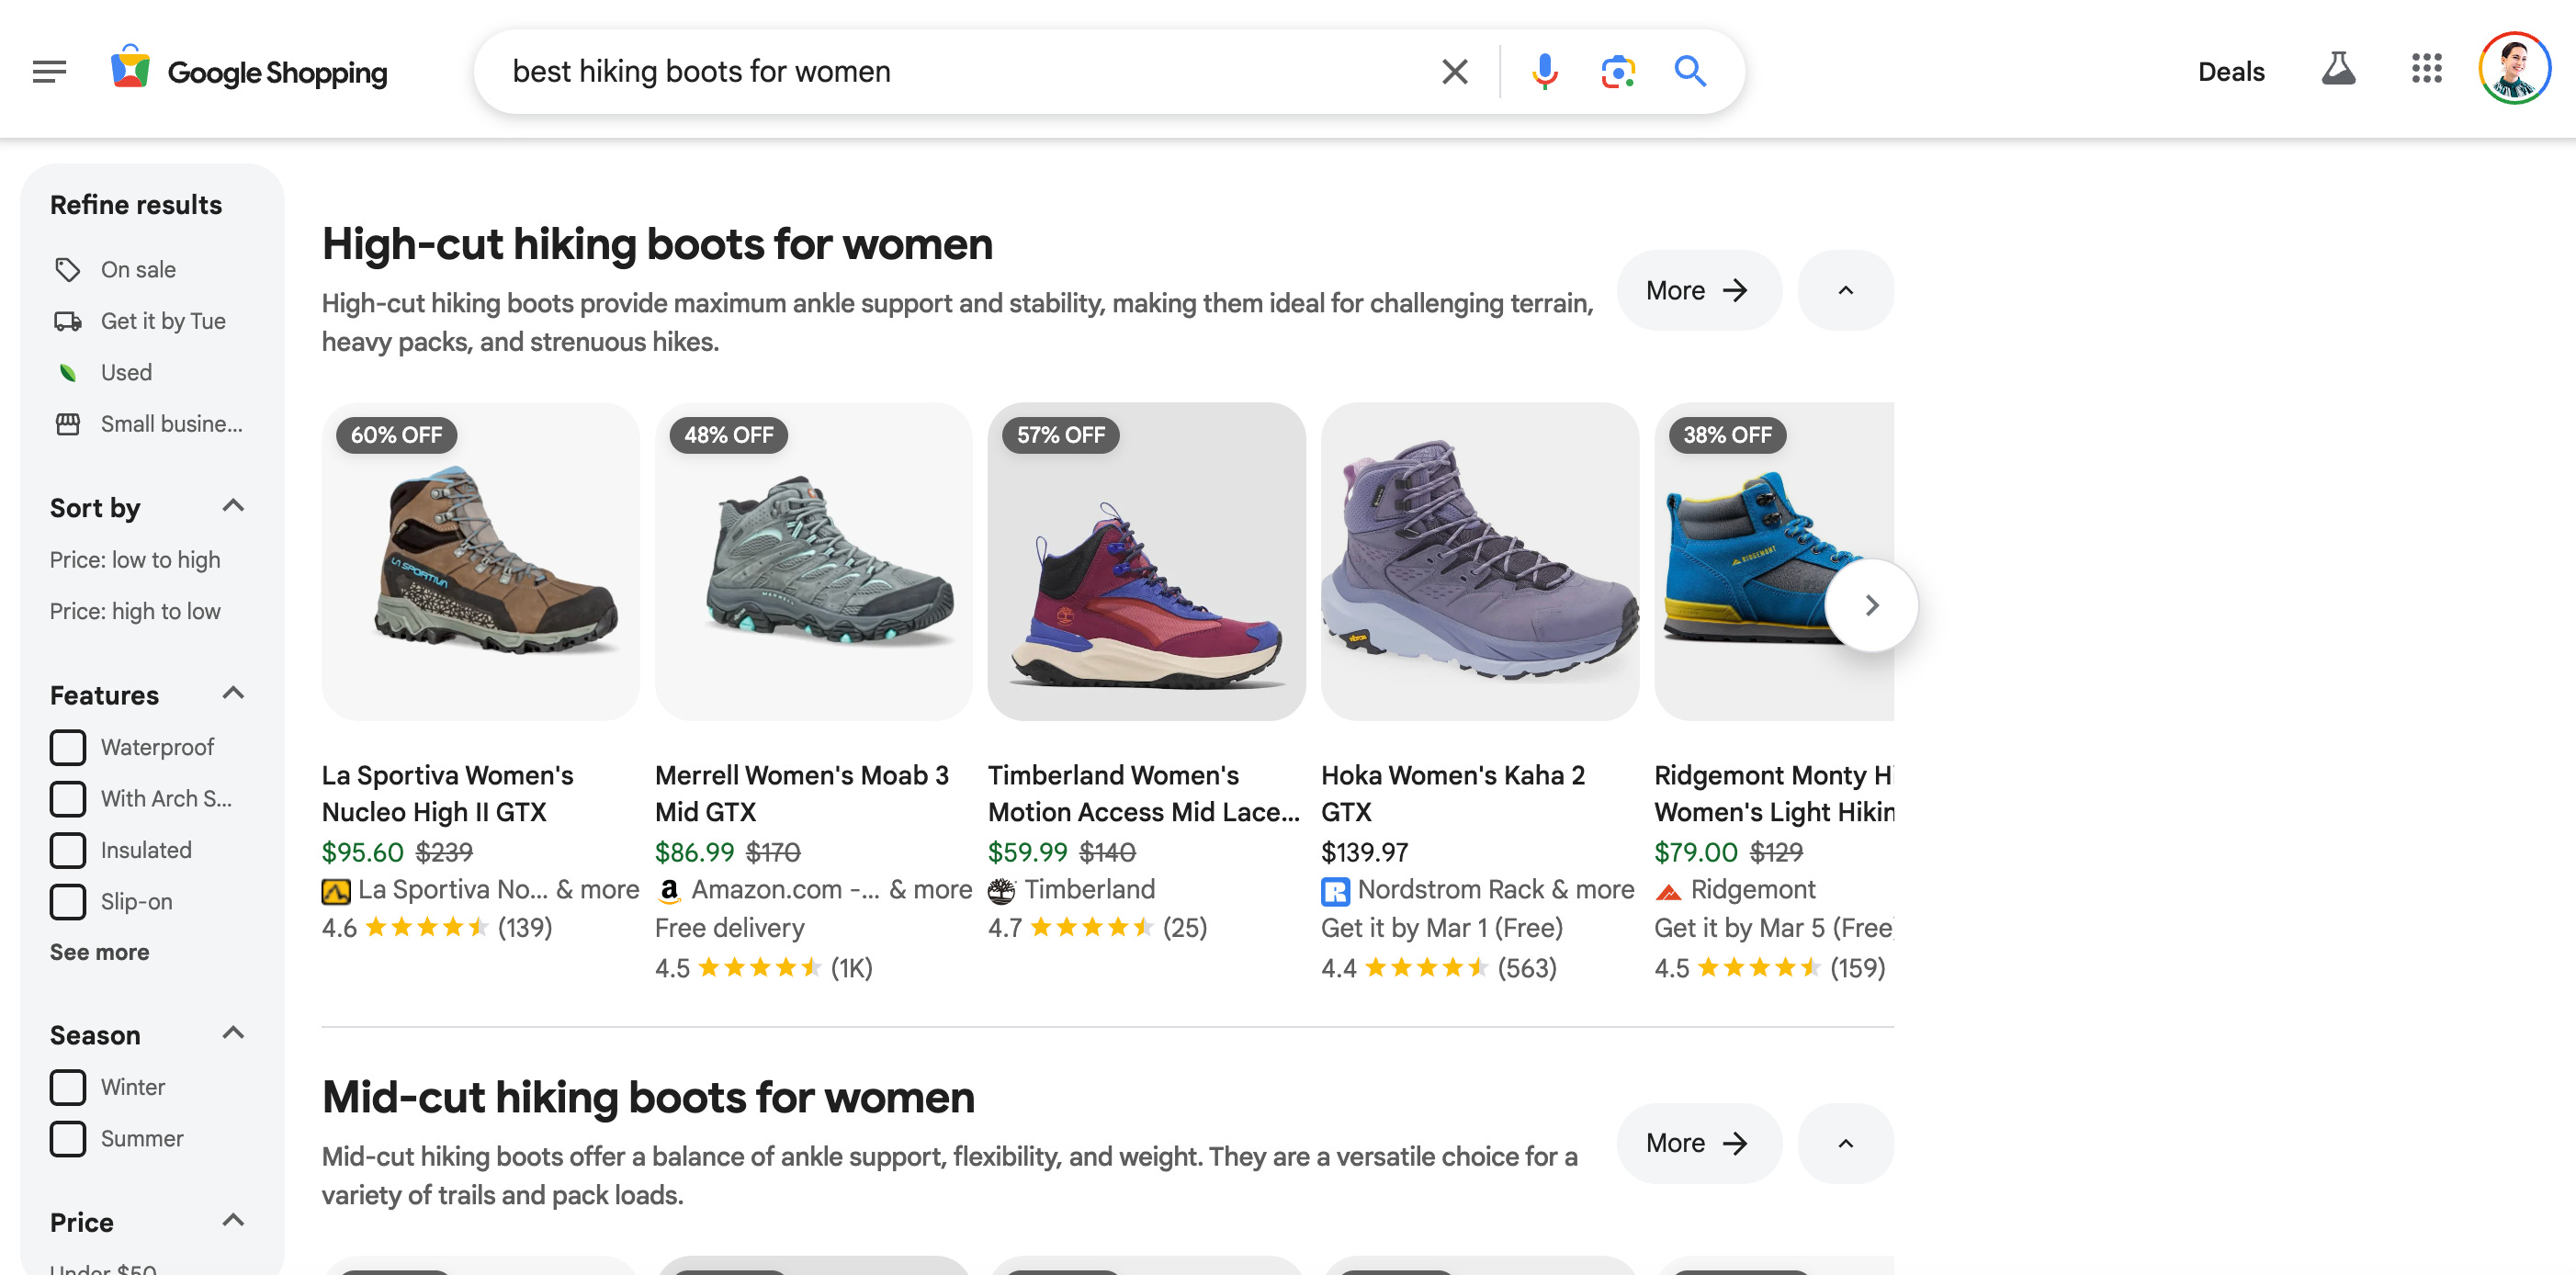Click the $95.60 price
This screenshot has width=2576, height=1275.
[362, 852]
